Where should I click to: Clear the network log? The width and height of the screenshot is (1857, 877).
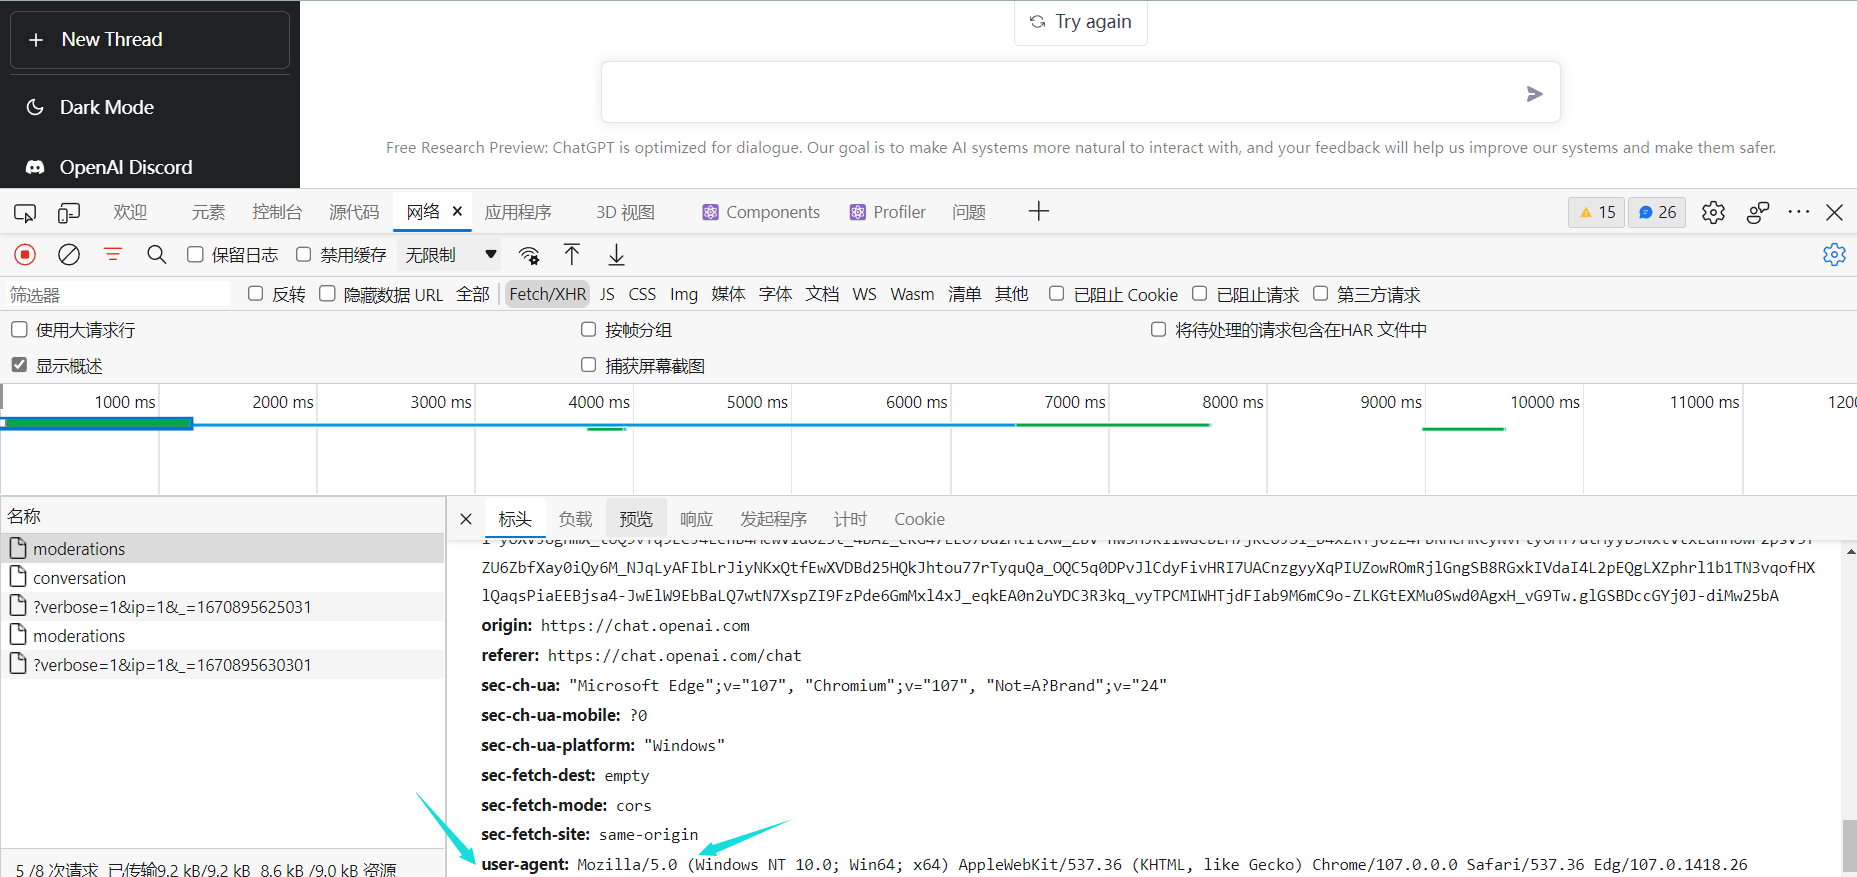coord(69,254)
